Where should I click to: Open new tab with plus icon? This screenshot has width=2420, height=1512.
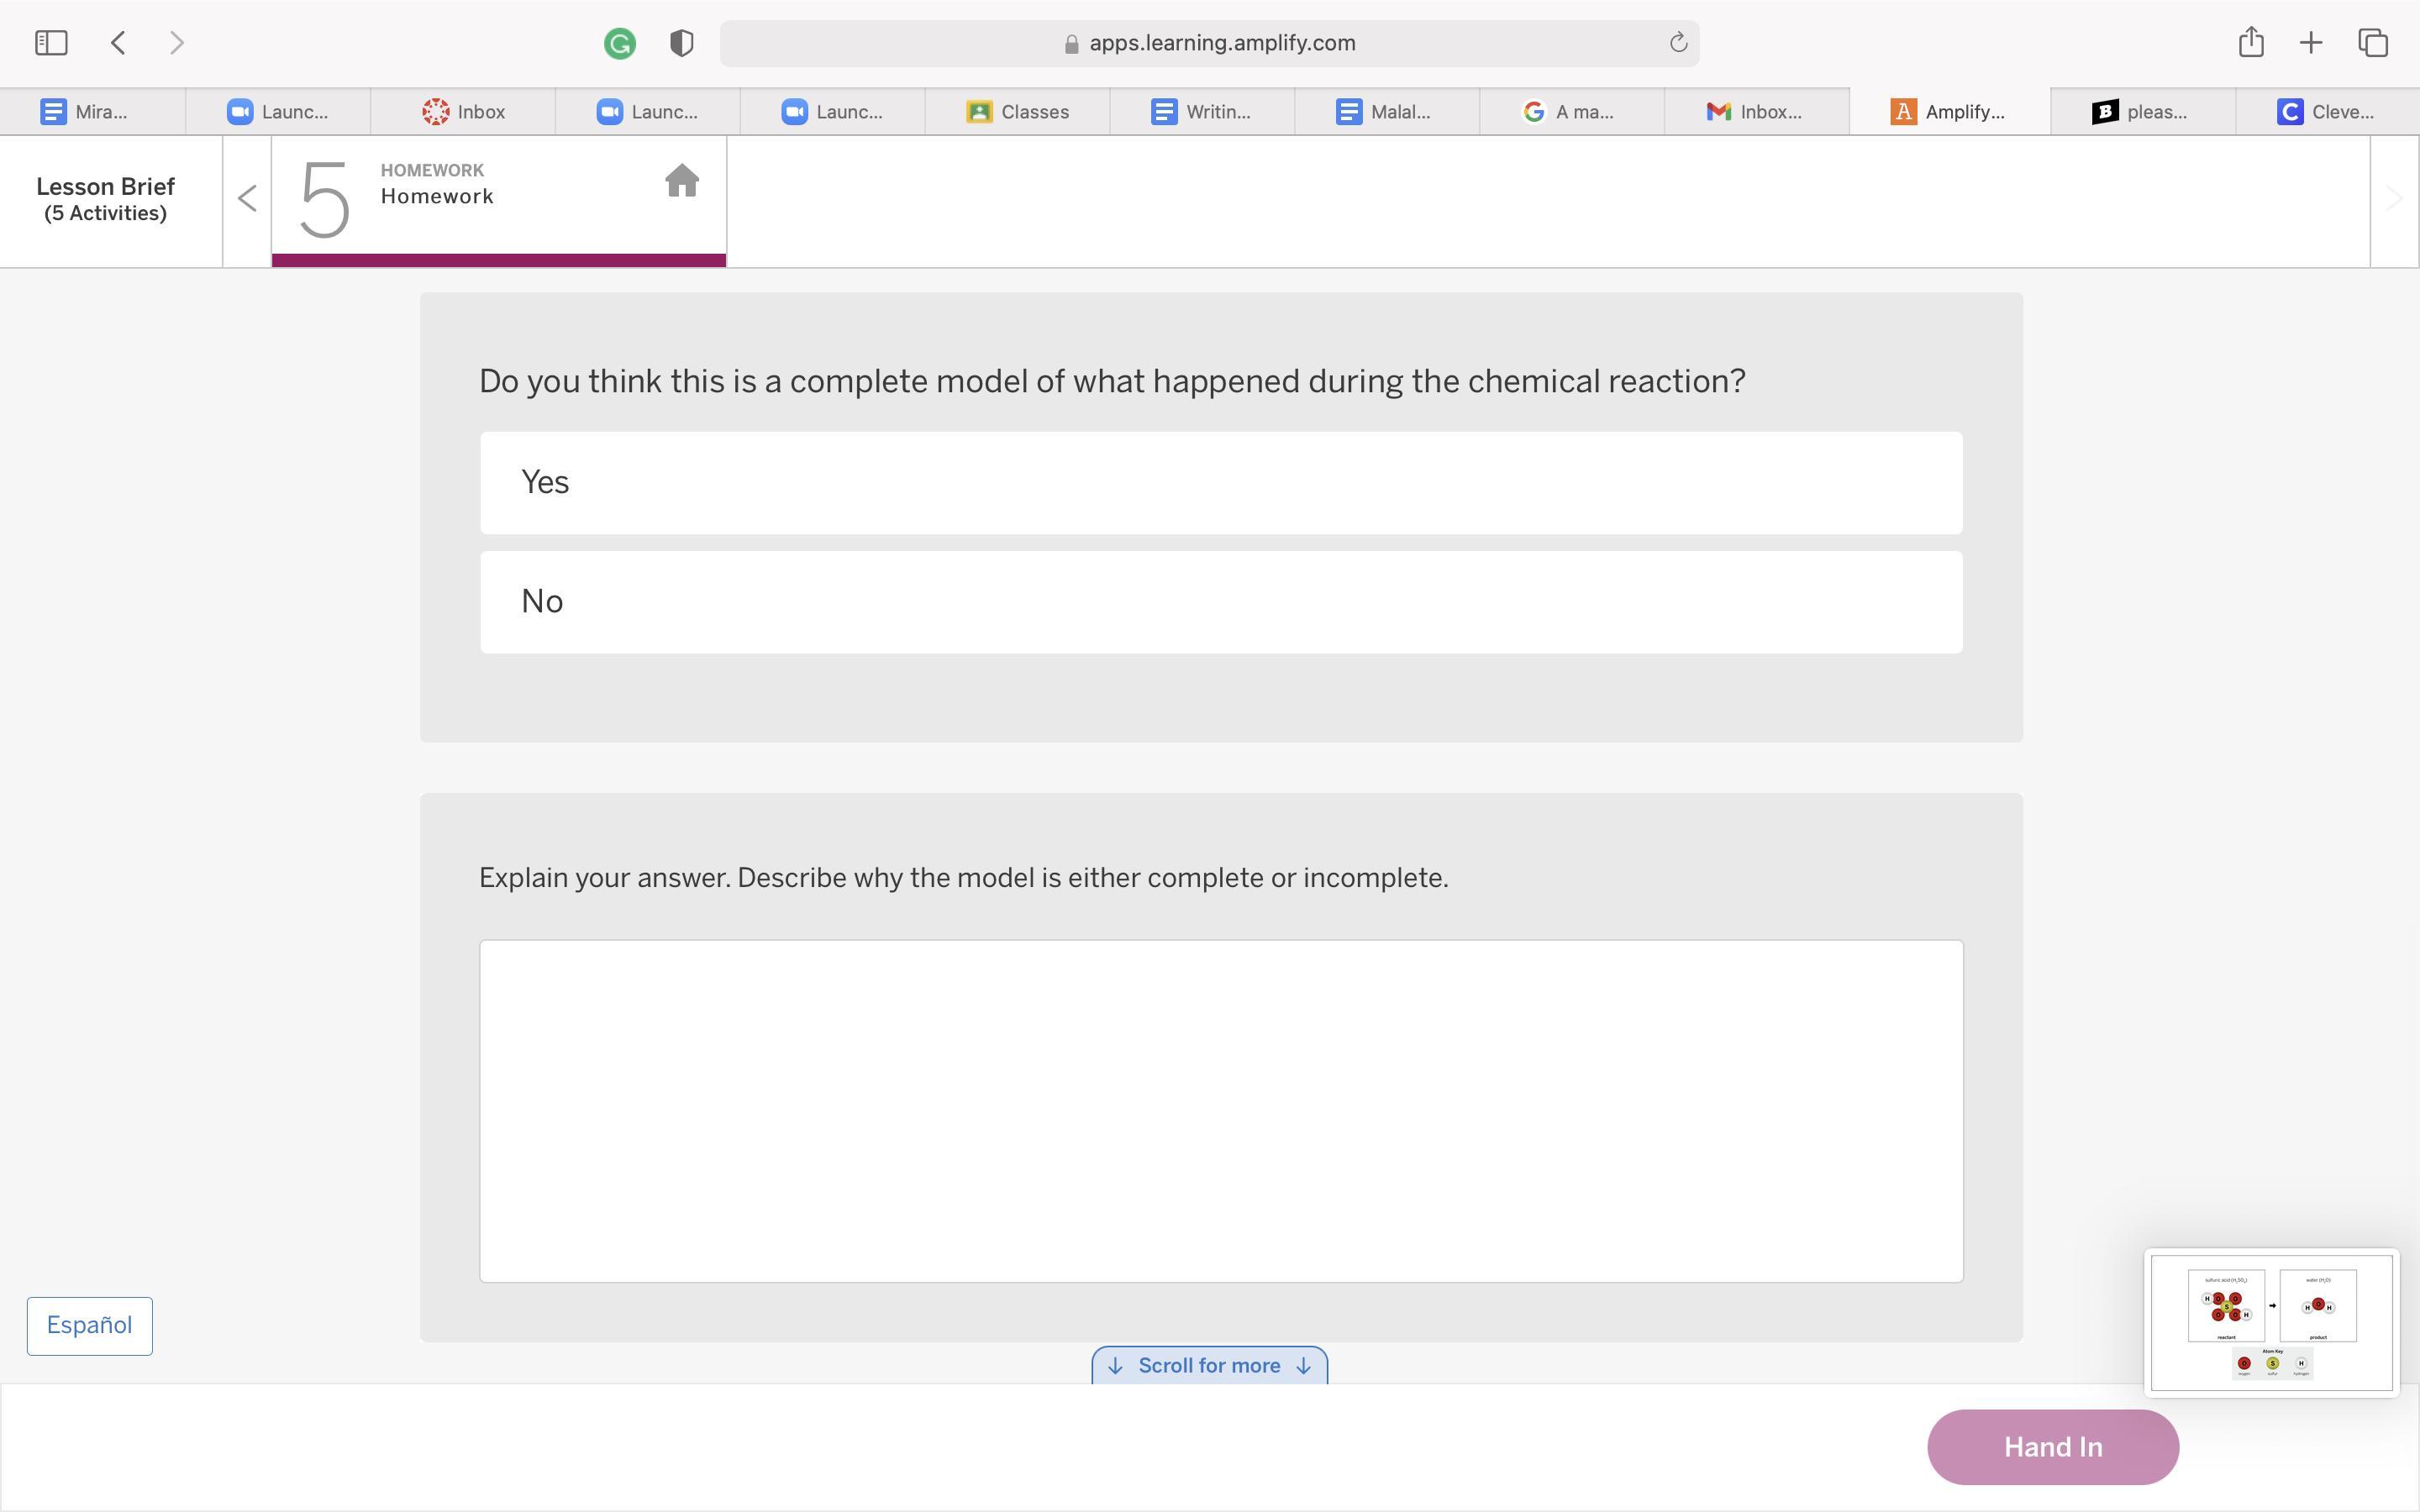tap(2310, 43)
